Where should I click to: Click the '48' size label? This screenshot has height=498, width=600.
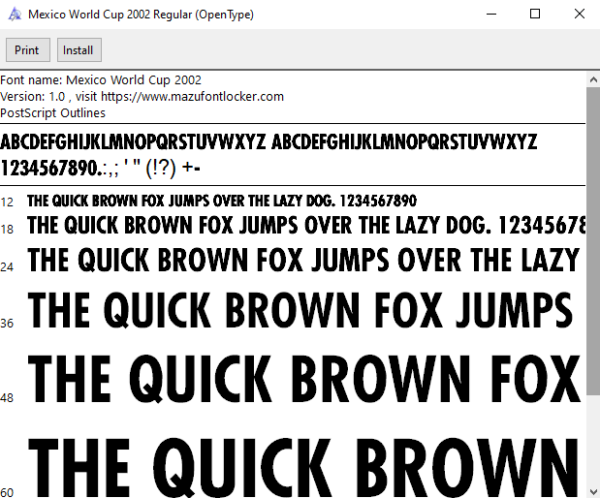pos(7,398)
